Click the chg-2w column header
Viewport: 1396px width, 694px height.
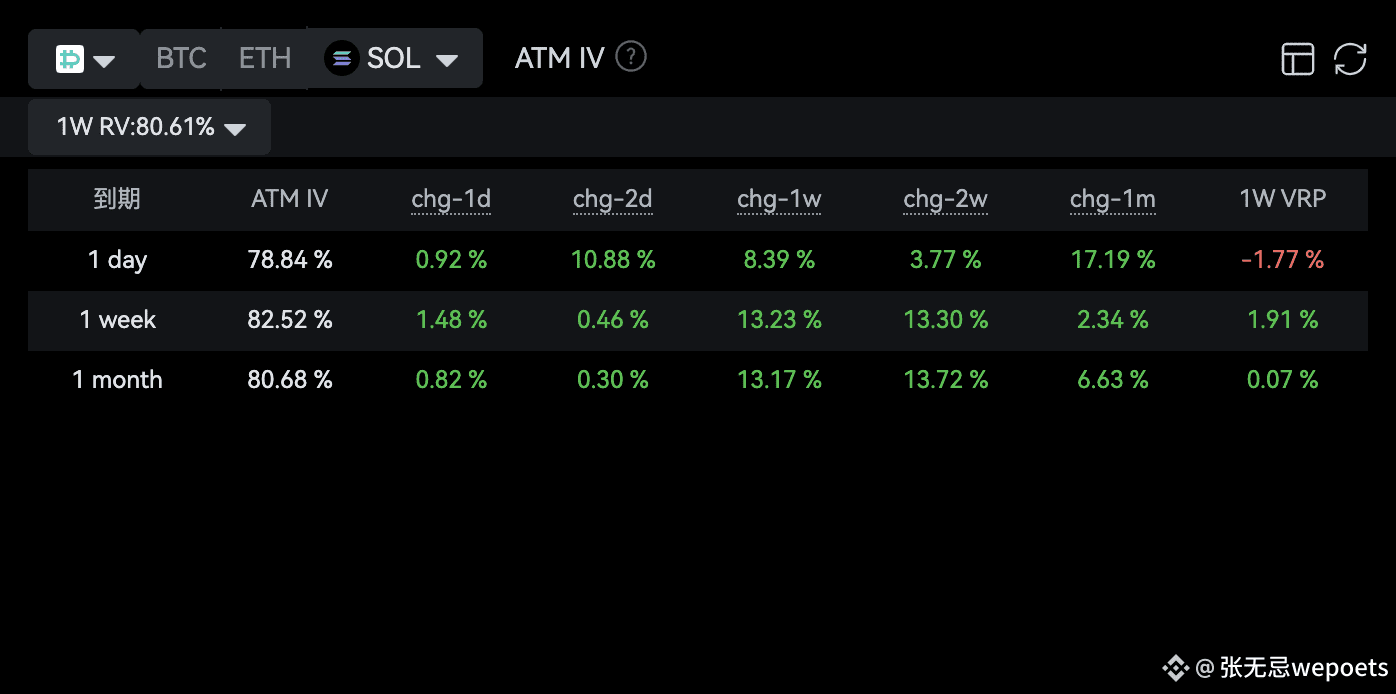[945, 199]
